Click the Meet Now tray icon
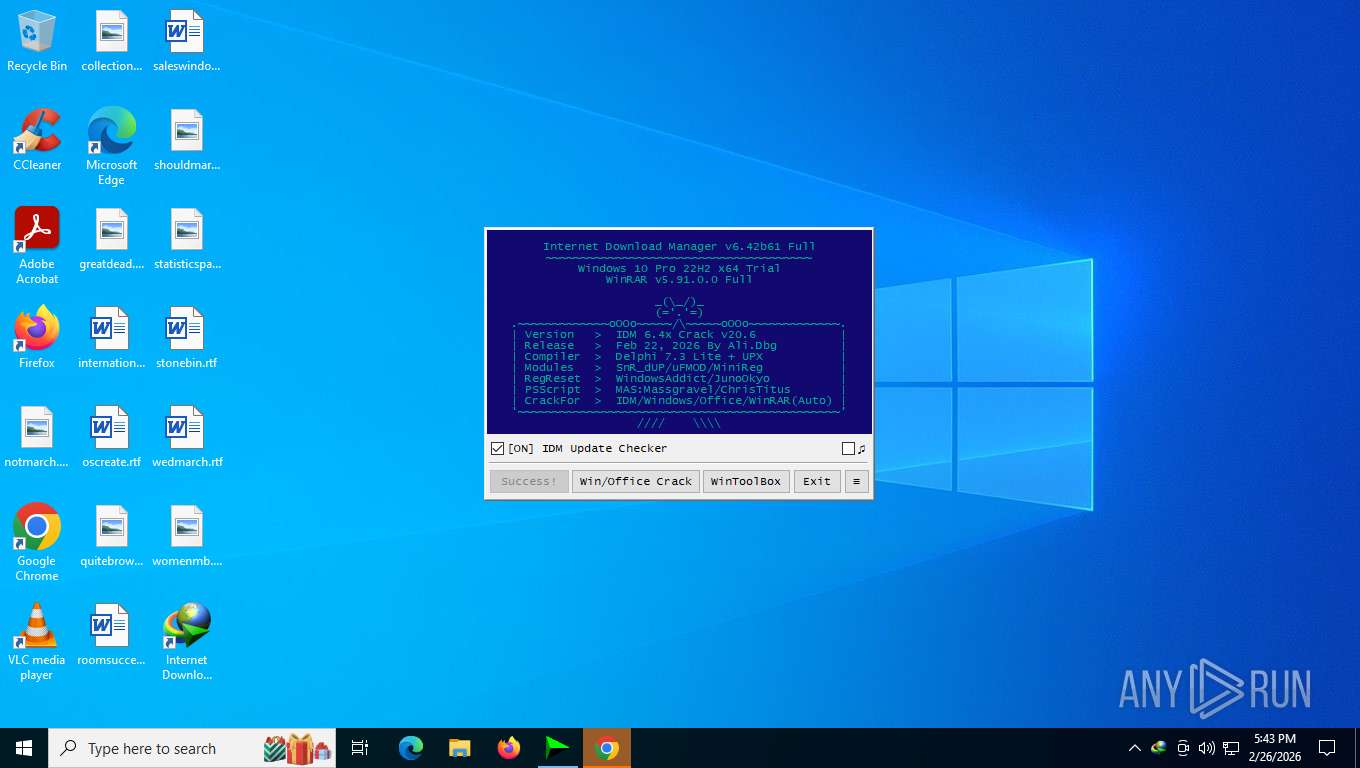The width and height of the screenshot is (1360, 768). pyautogui.click(x=1183, y=748)
